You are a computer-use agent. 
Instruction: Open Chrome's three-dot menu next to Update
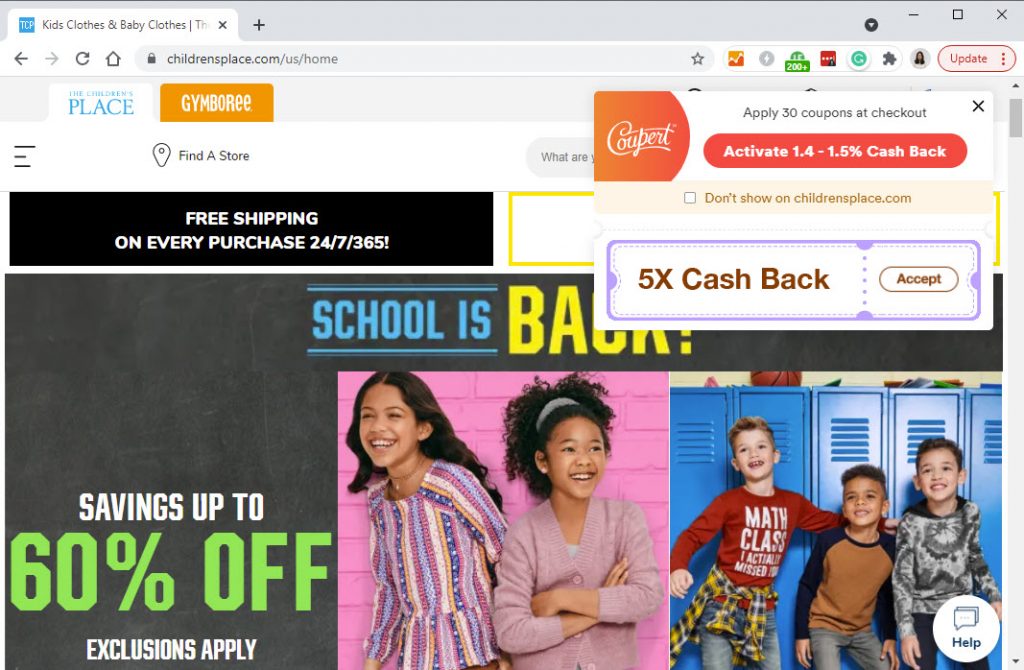pyautogui.click(x=1004, y=59)
